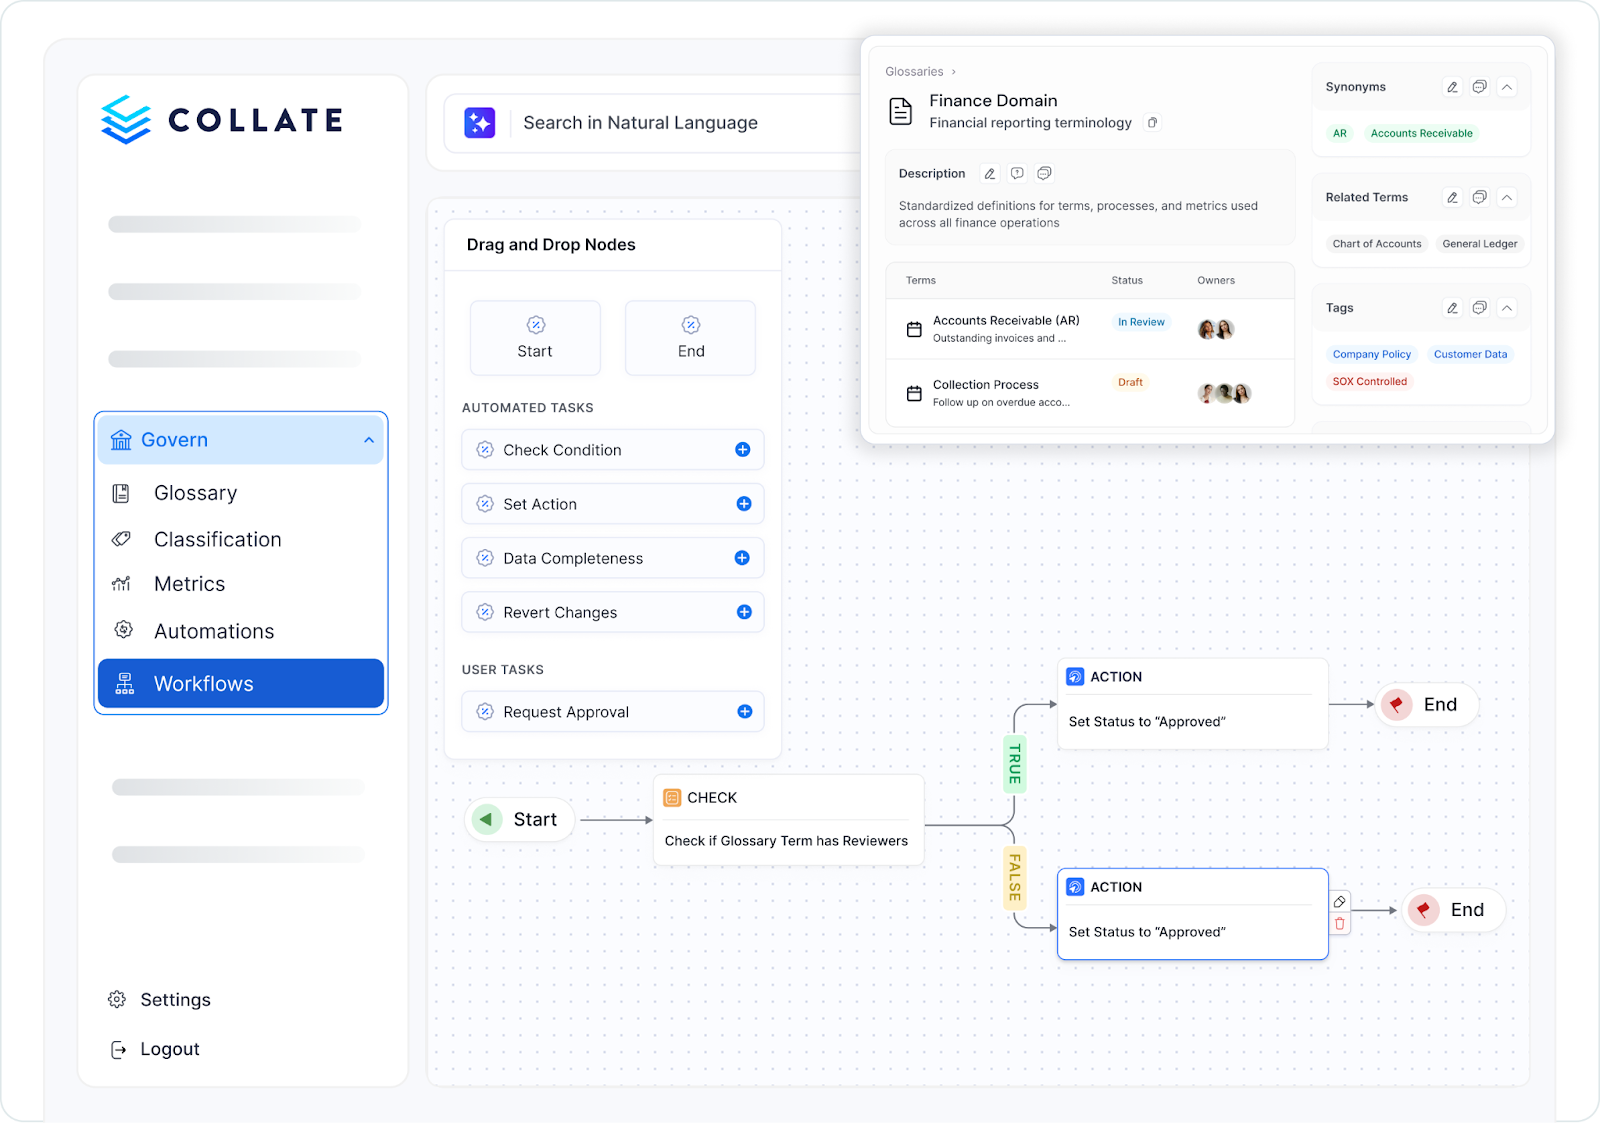This screenshot has width=1600, height=1123.
Task: Click the Logout door icon
Action: tap(118, 1049)
